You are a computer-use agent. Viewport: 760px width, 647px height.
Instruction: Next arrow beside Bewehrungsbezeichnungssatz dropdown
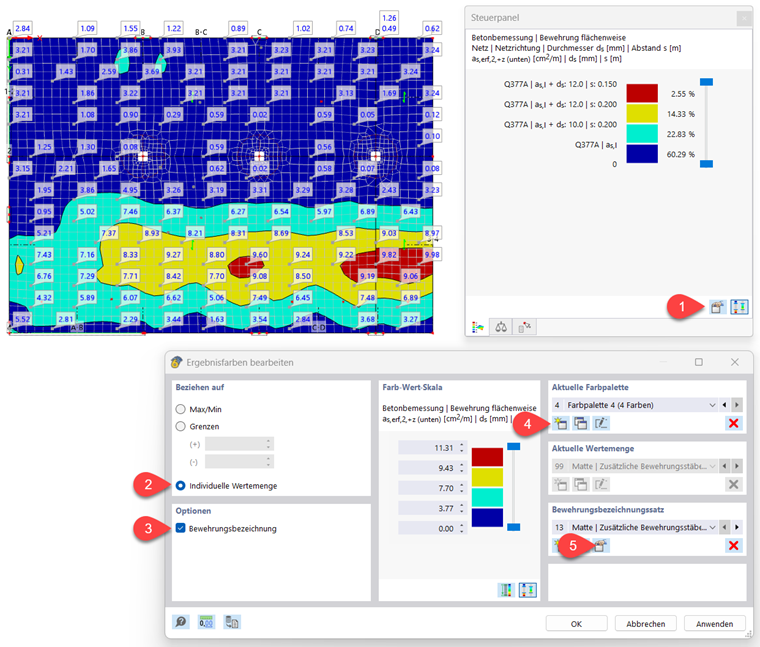(x=737, y=527)
